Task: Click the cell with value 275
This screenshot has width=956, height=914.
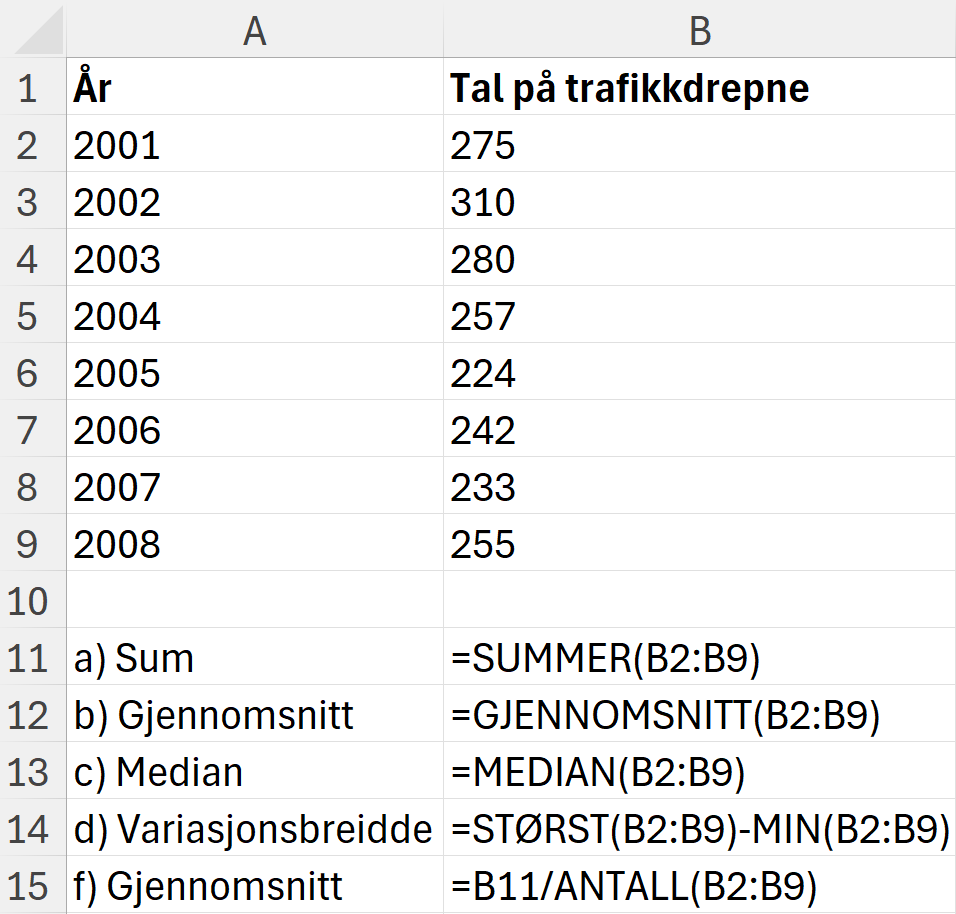Action: pyautogui.click(x=700, y=145)
